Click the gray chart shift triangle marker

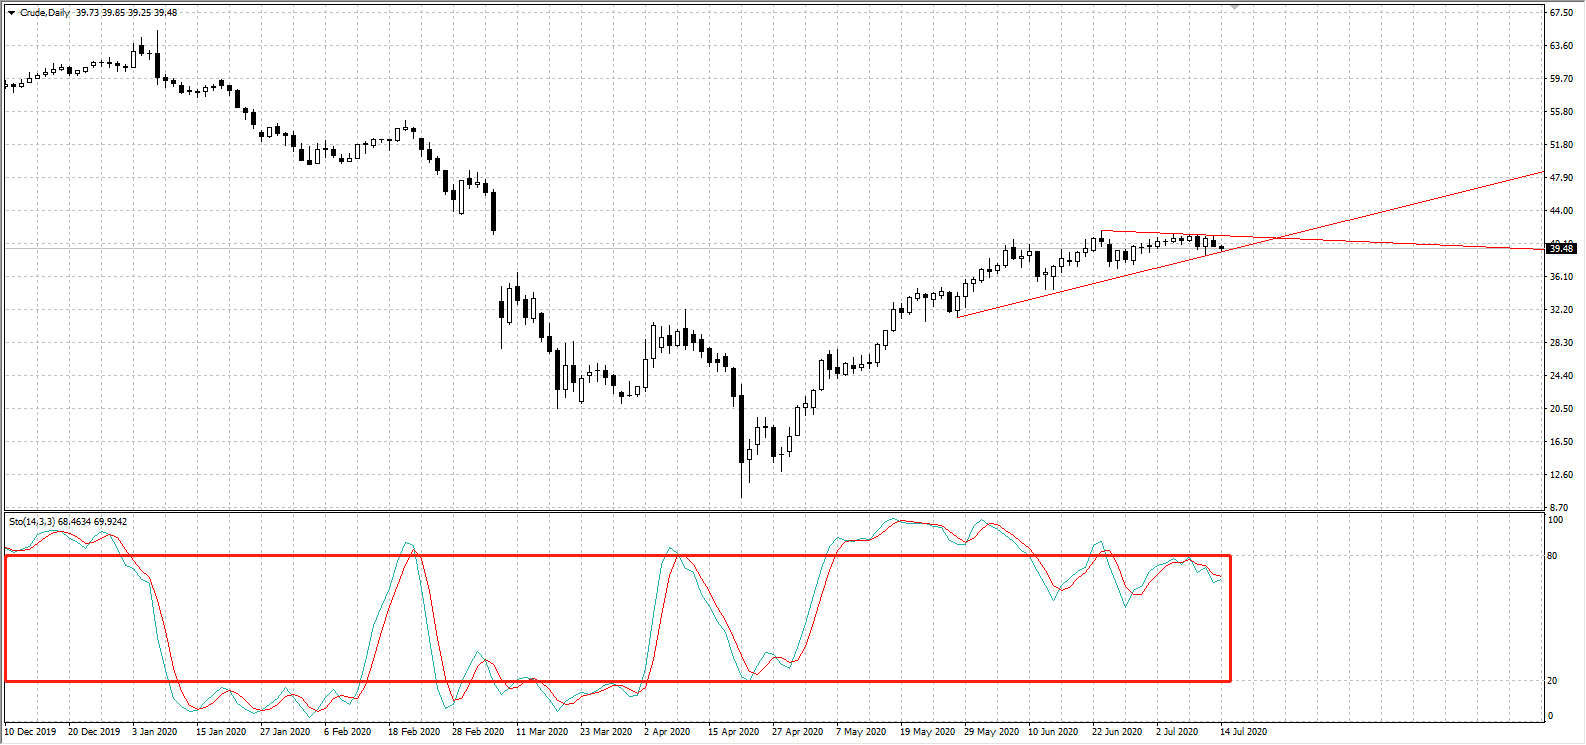click(x=1236, y=8)
